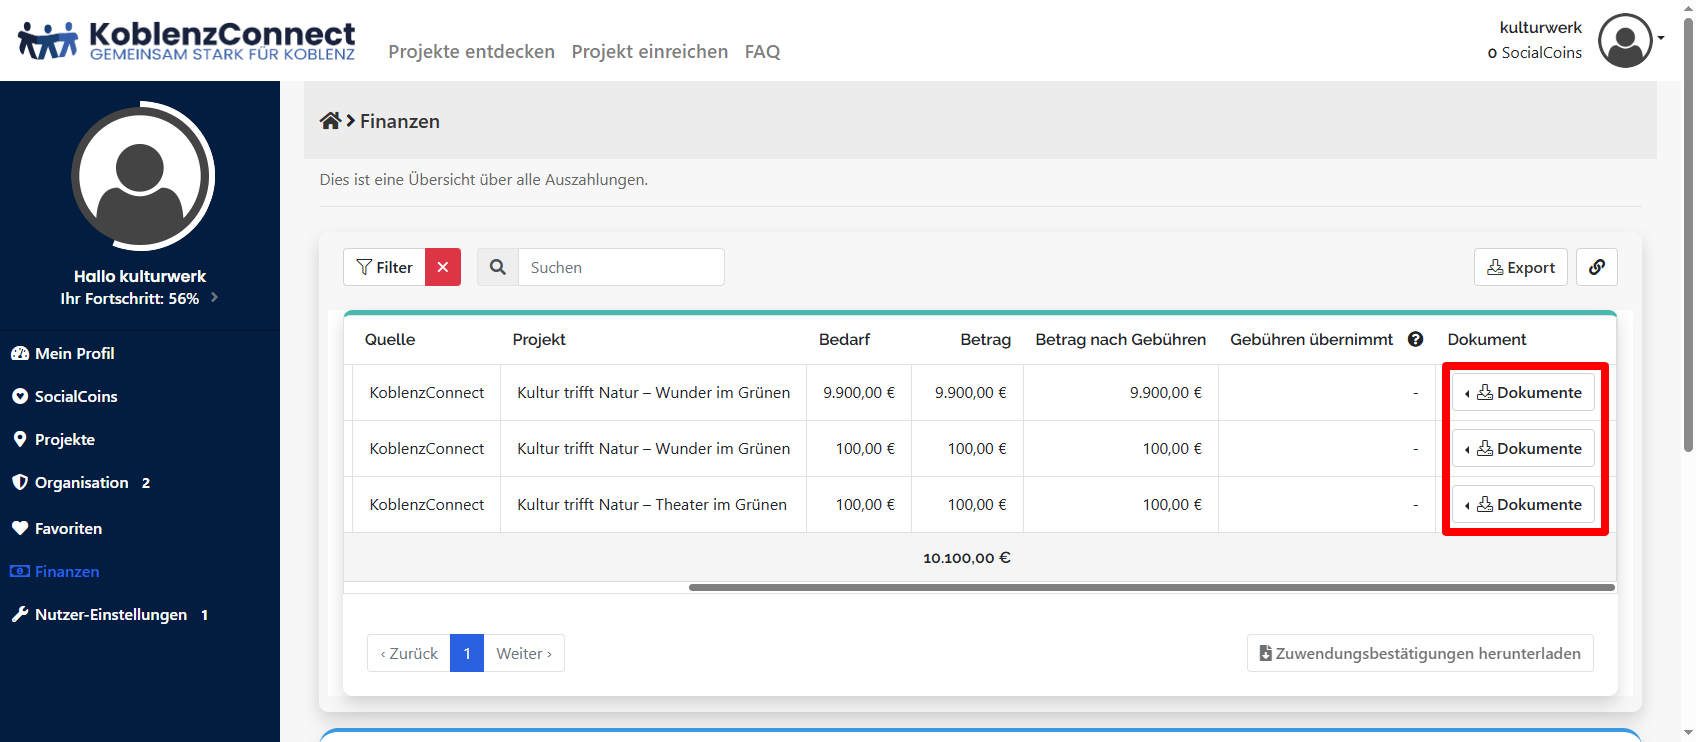Click the KoblenzConnect logo
The width and height of the screenshot is (1696, 742).
pos(187,41)
